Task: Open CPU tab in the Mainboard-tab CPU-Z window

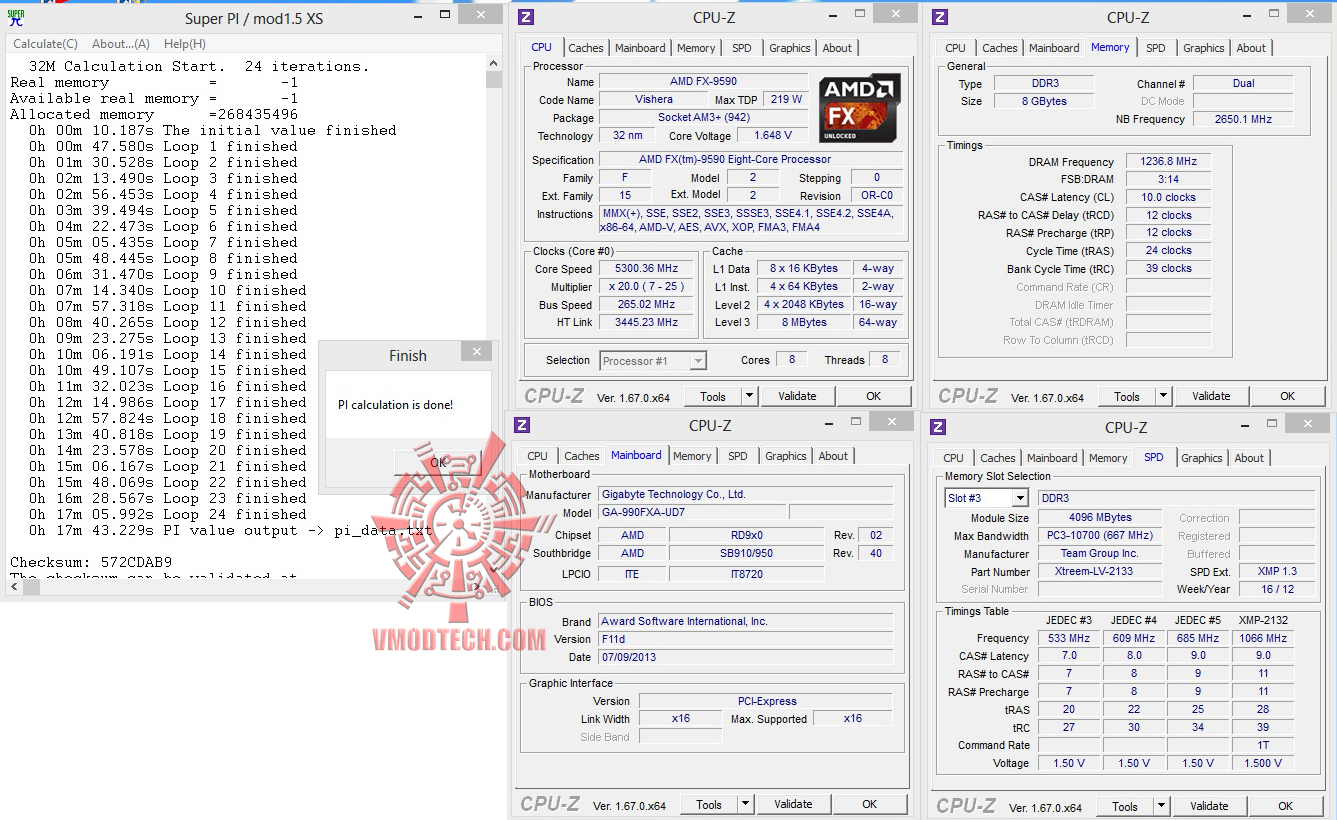Action: pyautogui.click(x=538, y=456)
